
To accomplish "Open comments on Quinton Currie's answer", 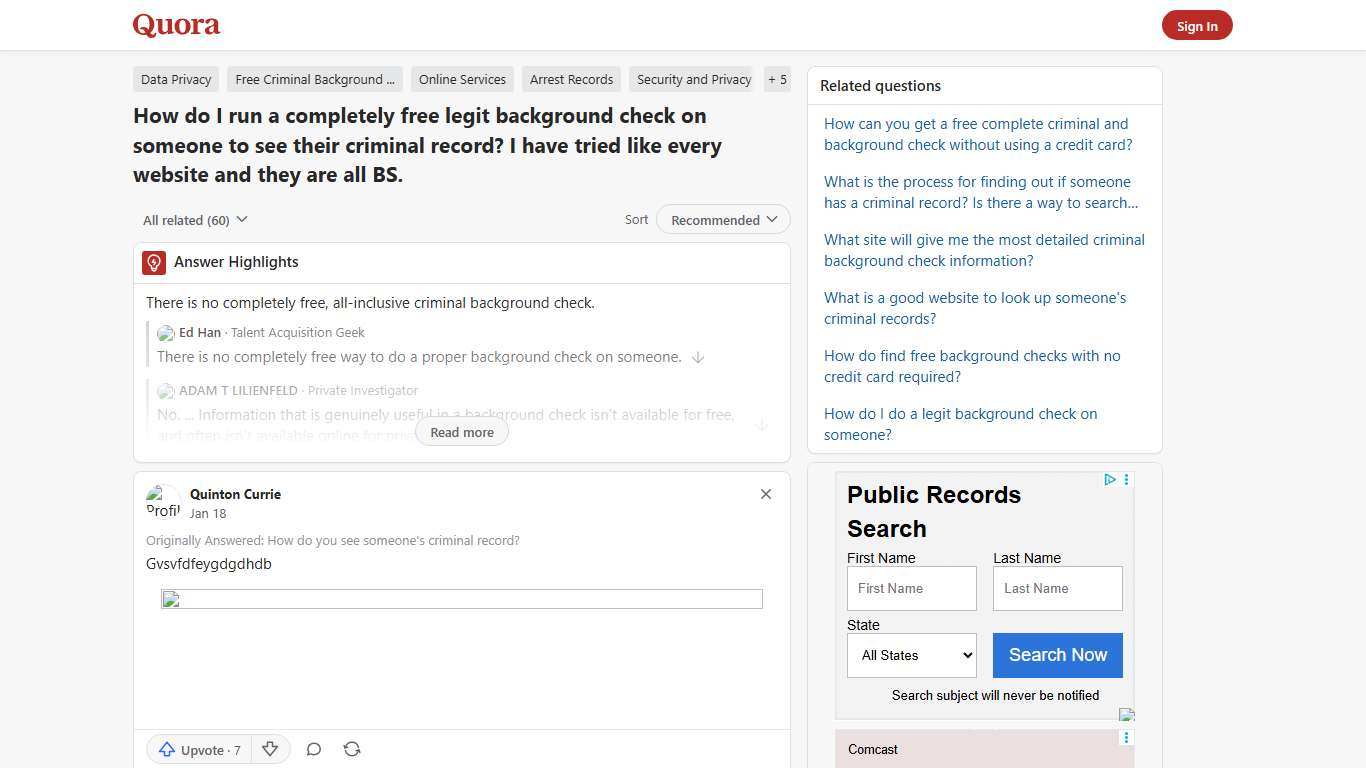I will [x=313, y=749].
